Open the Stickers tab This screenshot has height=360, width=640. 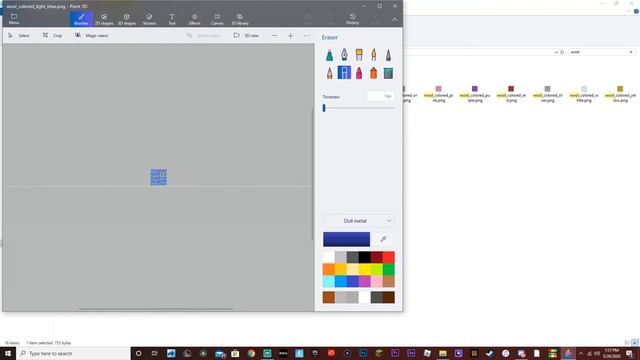coord(149,19)
